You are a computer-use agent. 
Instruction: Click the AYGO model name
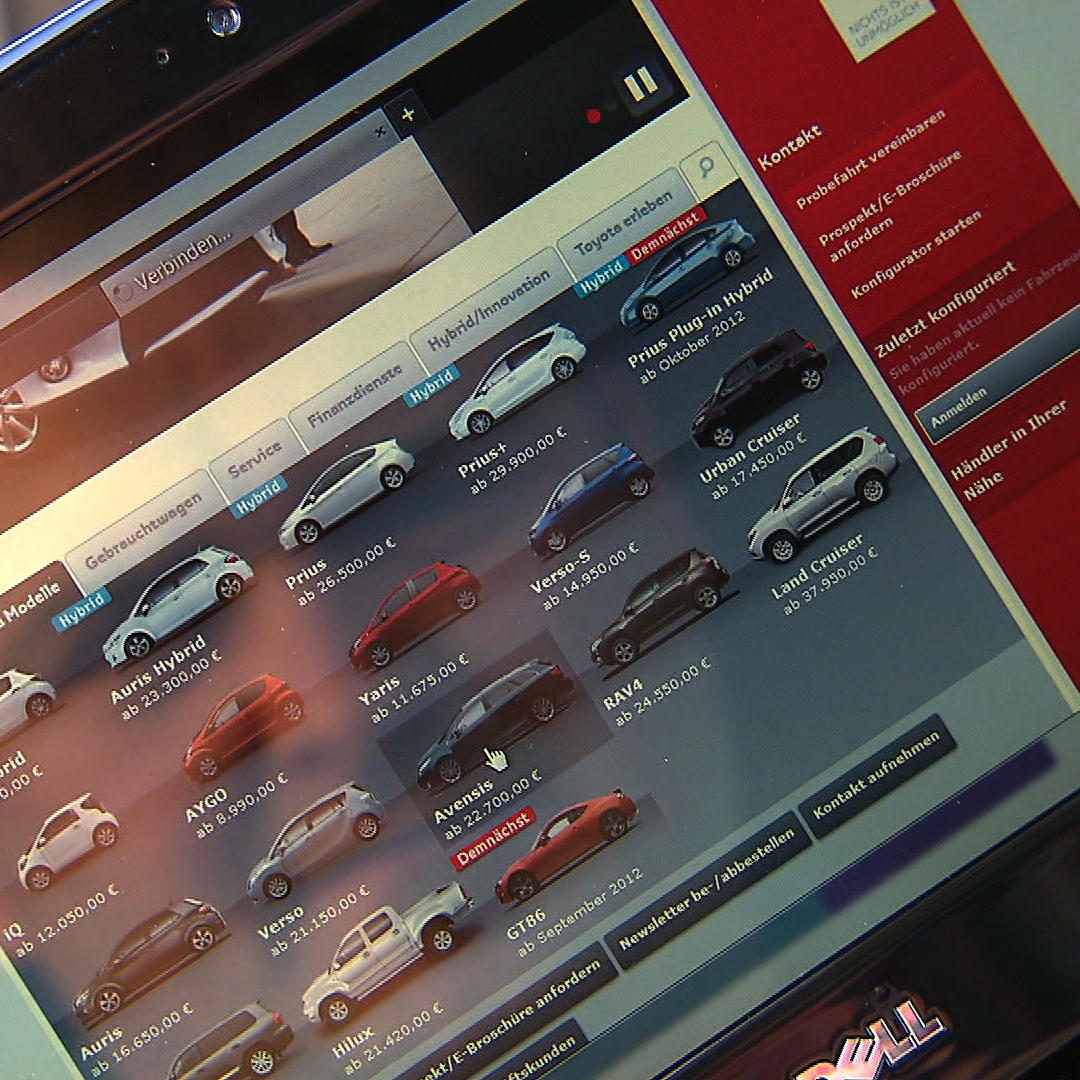pos(206,804)
